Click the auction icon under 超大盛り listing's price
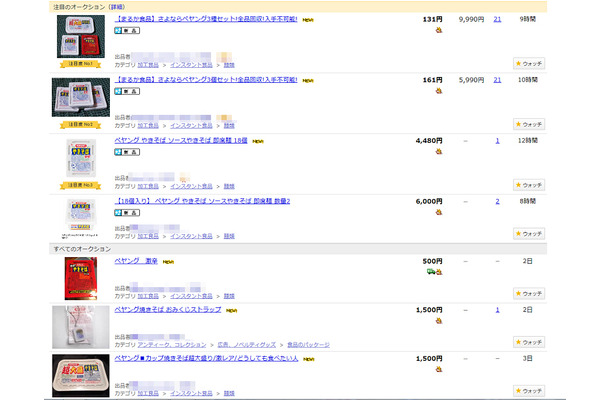 tap(439, 369)
